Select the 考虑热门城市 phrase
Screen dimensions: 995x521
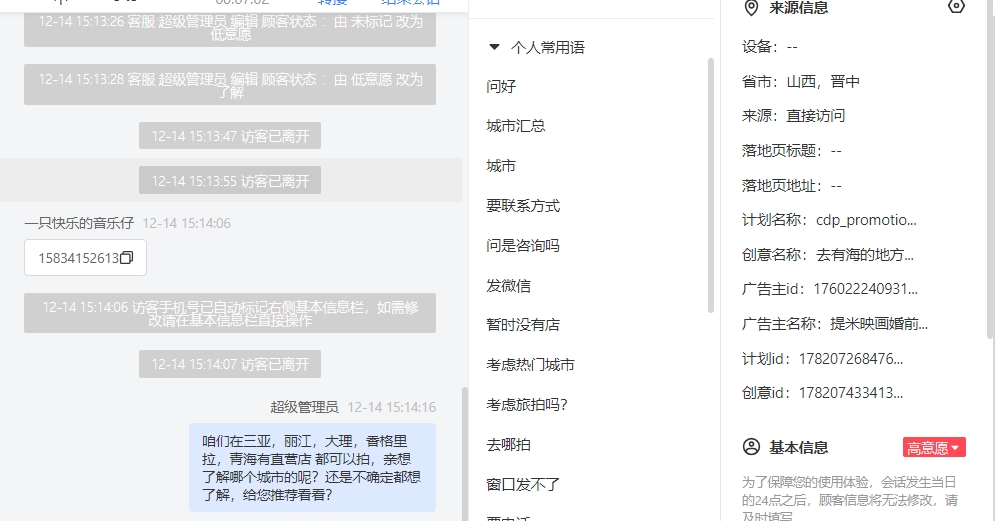(530, 365)
